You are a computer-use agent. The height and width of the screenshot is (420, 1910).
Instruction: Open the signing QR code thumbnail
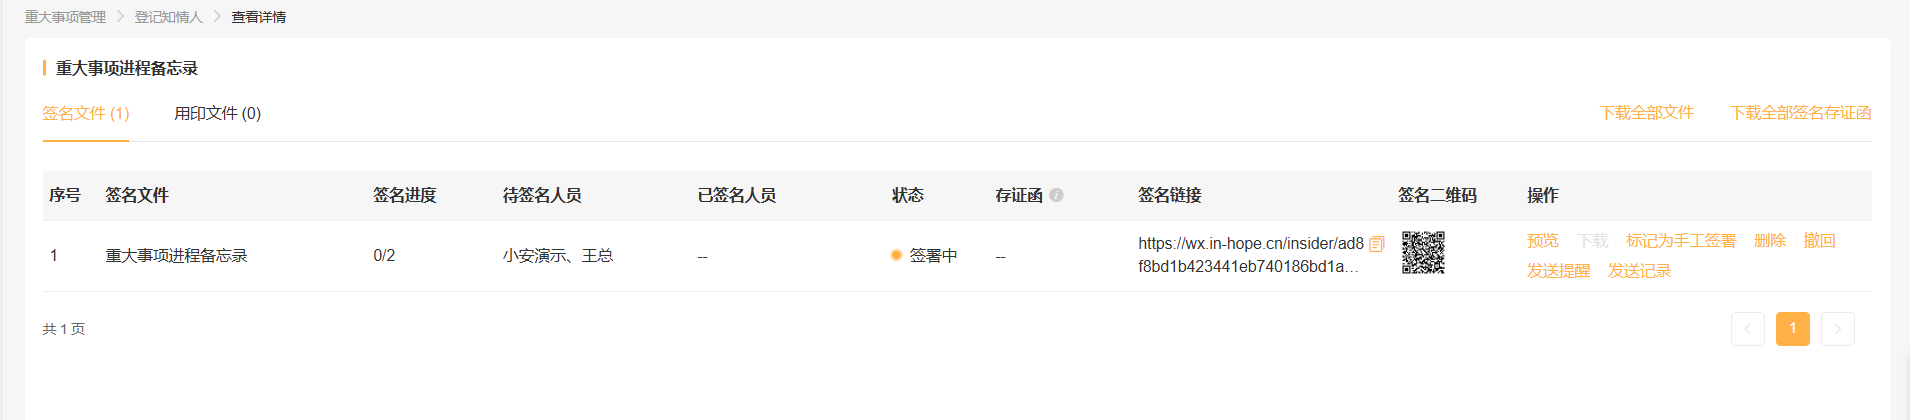click(x=1423, y=253)
